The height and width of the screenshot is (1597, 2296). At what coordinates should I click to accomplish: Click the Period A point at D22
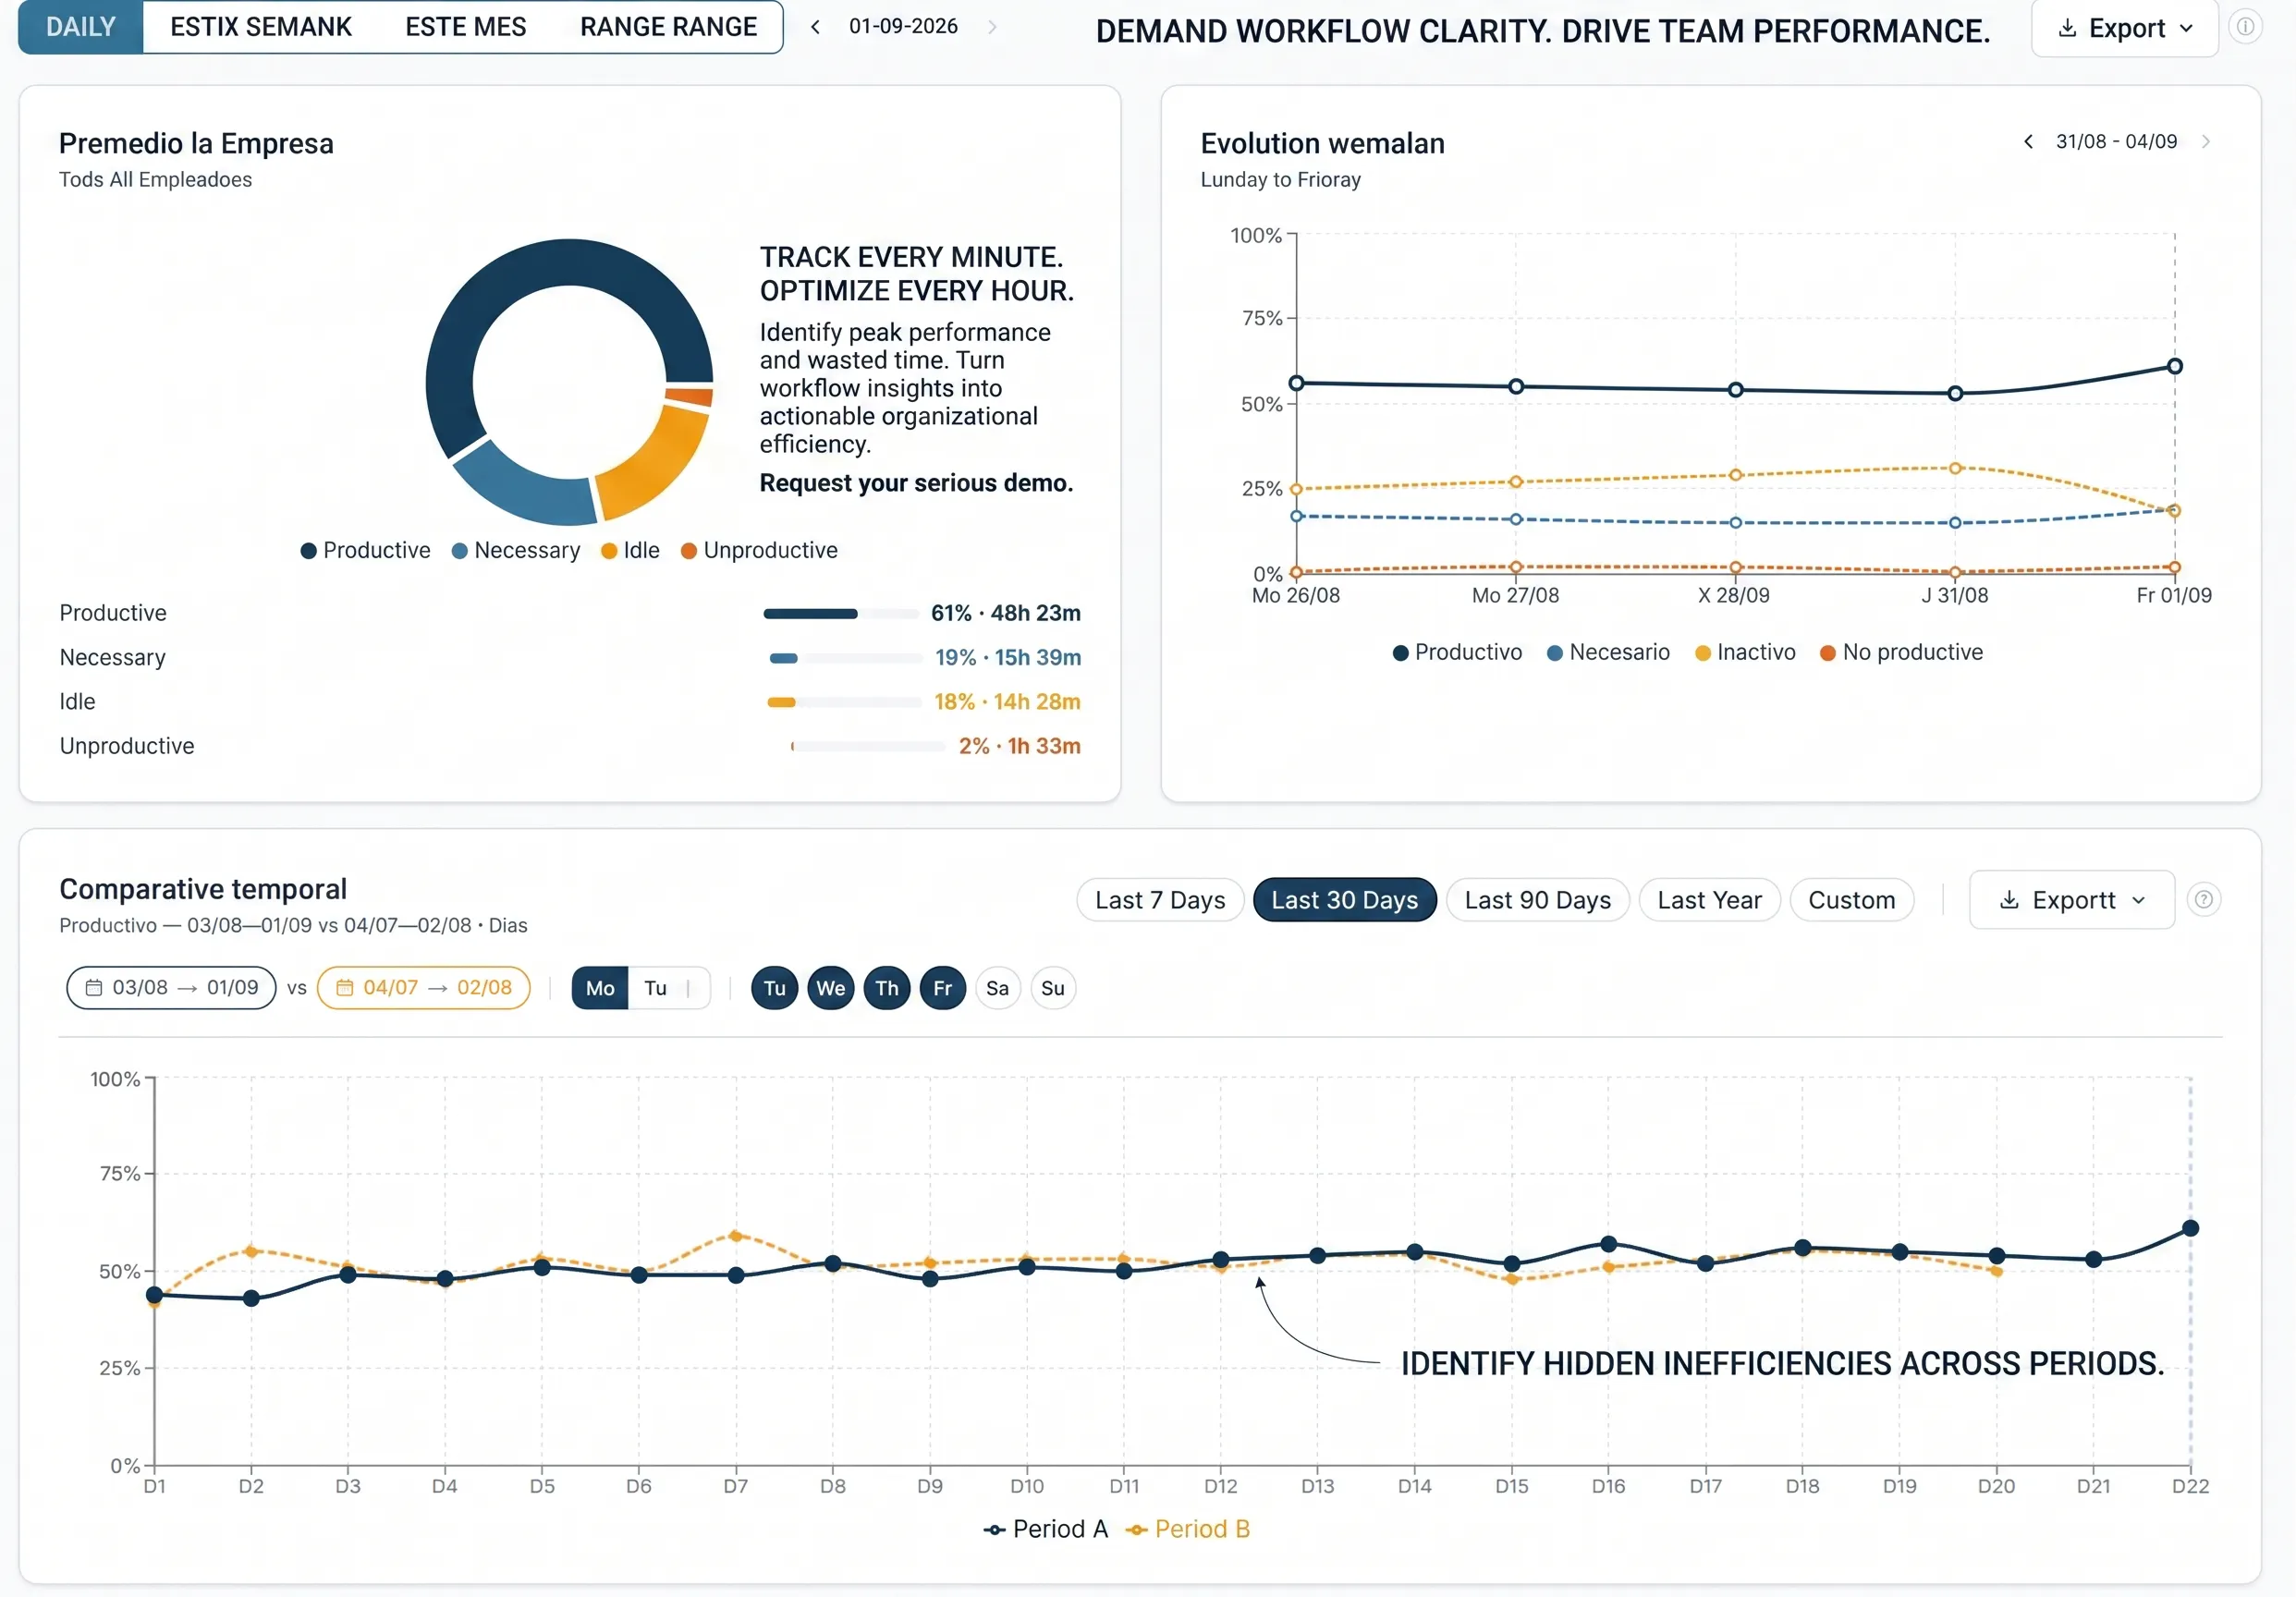pyautogui.click(x=2190, y=1228)
